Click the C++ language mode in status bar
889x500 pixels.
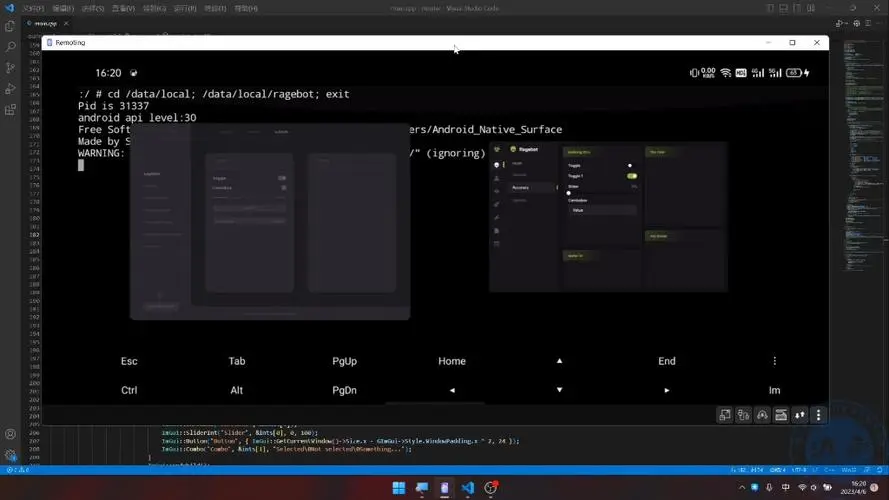click(829, 470)
